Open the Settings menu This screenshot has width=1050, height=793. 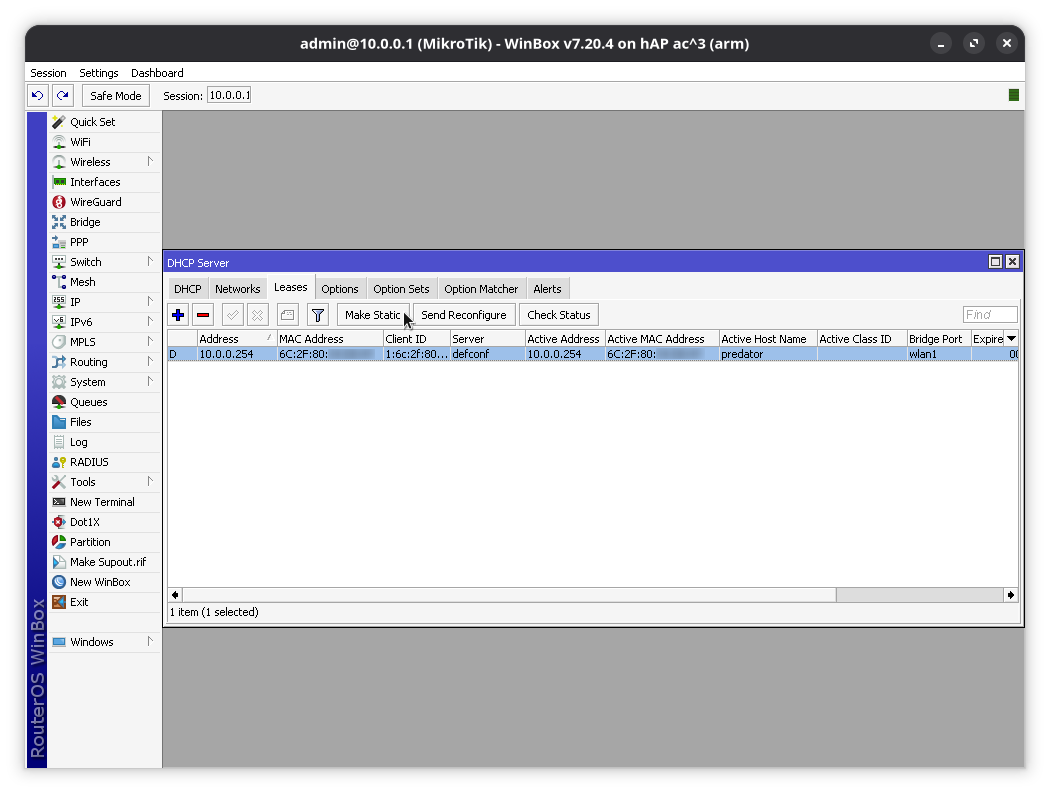pyautogui.click(x=98, y=73)
